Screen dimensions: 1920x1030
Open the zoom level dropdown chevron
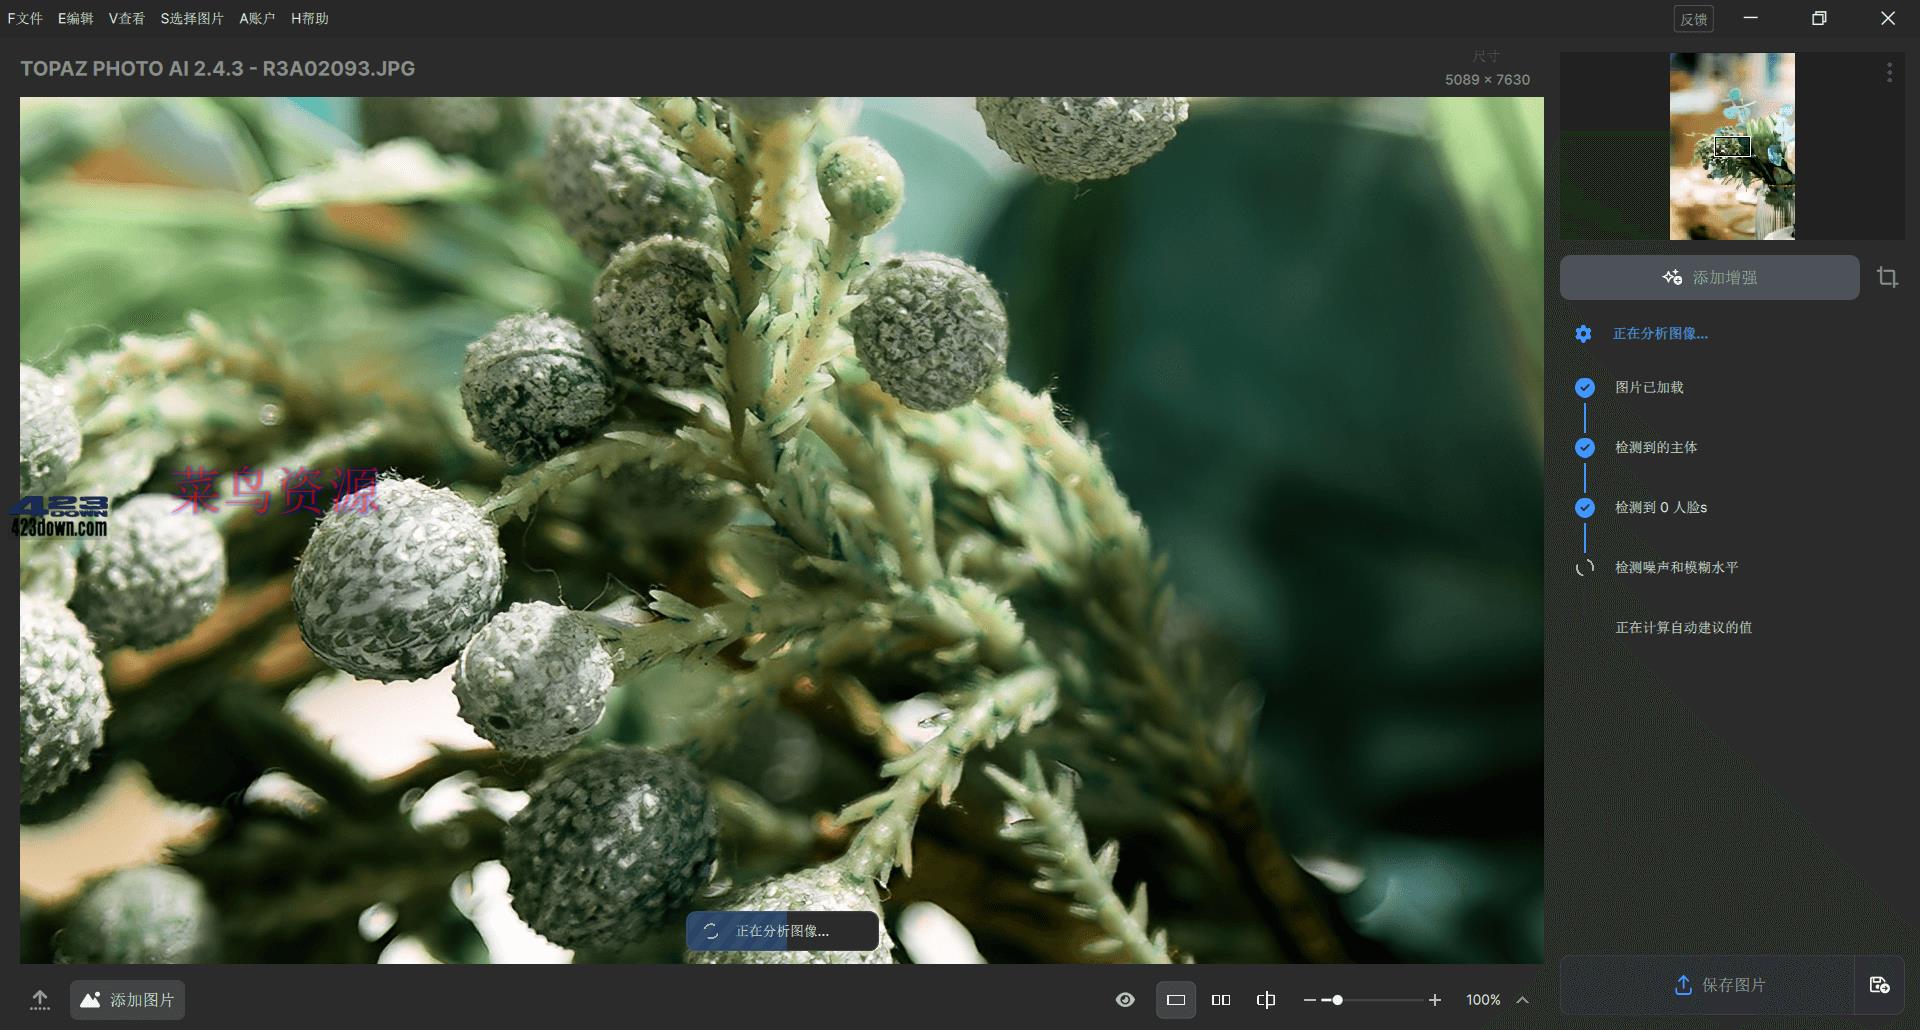[1522, 999]
